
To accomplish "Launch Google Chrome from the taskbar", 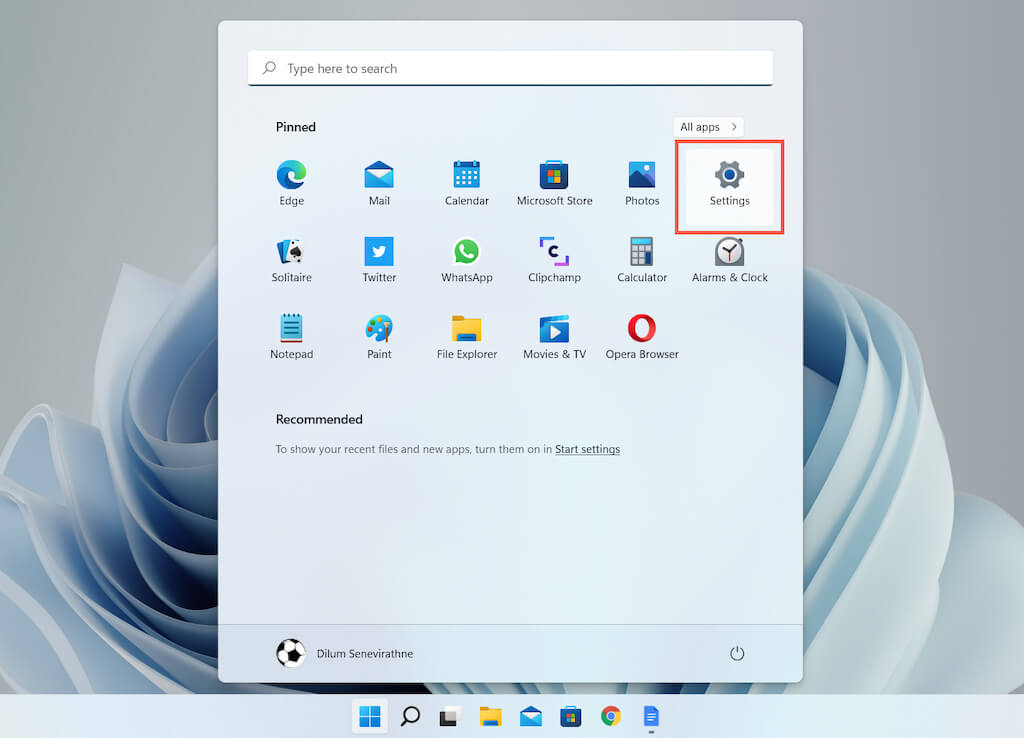I will (611, 716).
